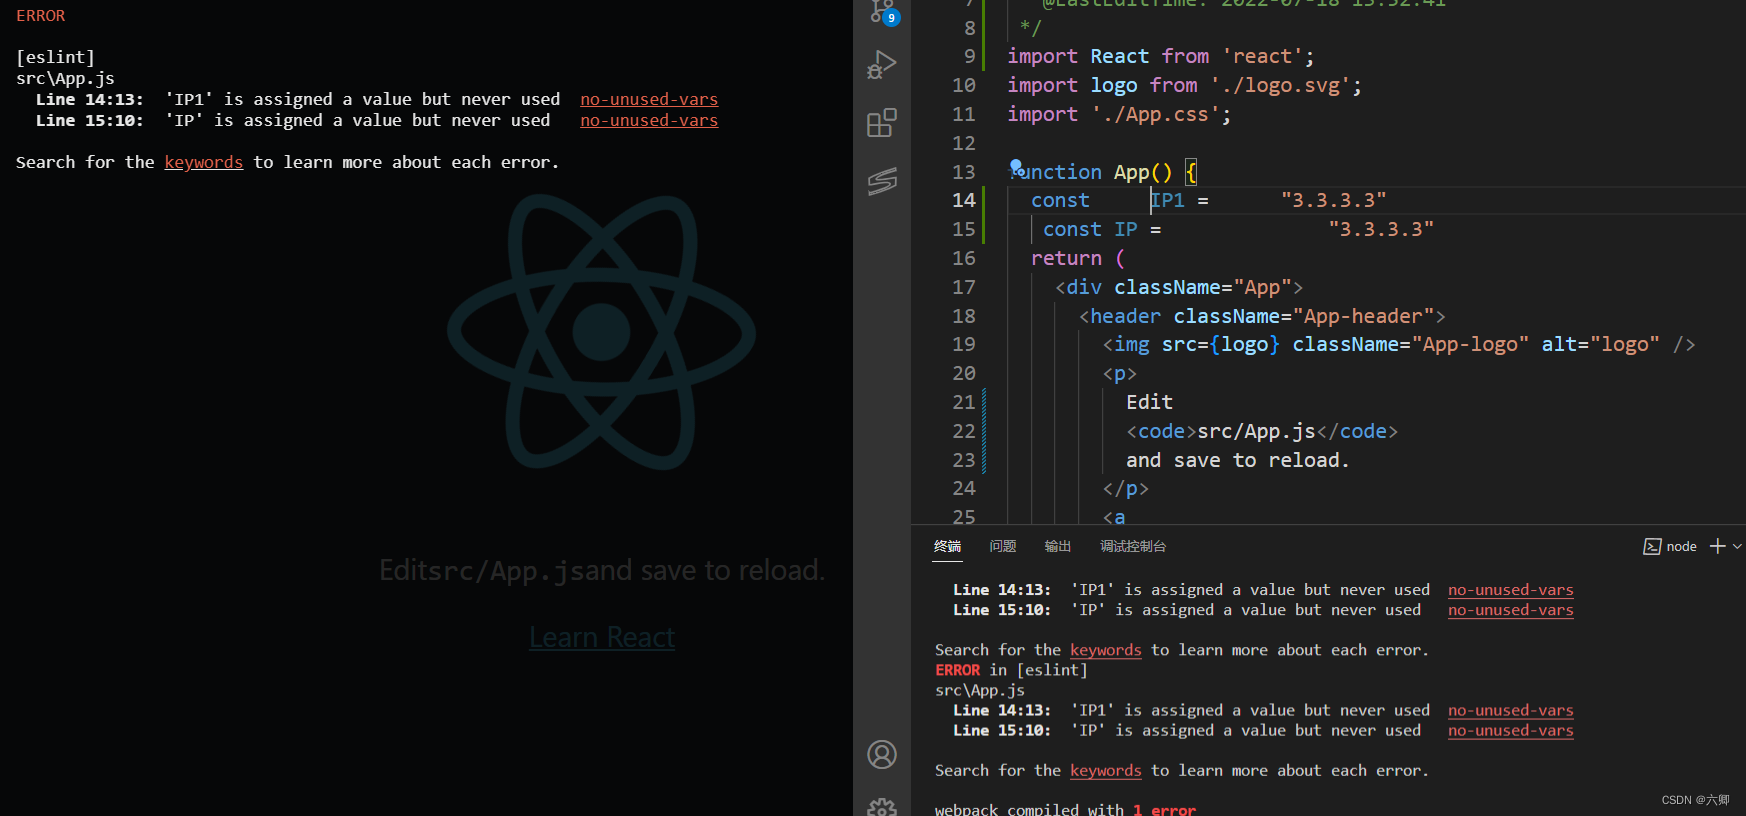Click the Learn React link
Screen dimensions: 1746x816
(602, 637)
